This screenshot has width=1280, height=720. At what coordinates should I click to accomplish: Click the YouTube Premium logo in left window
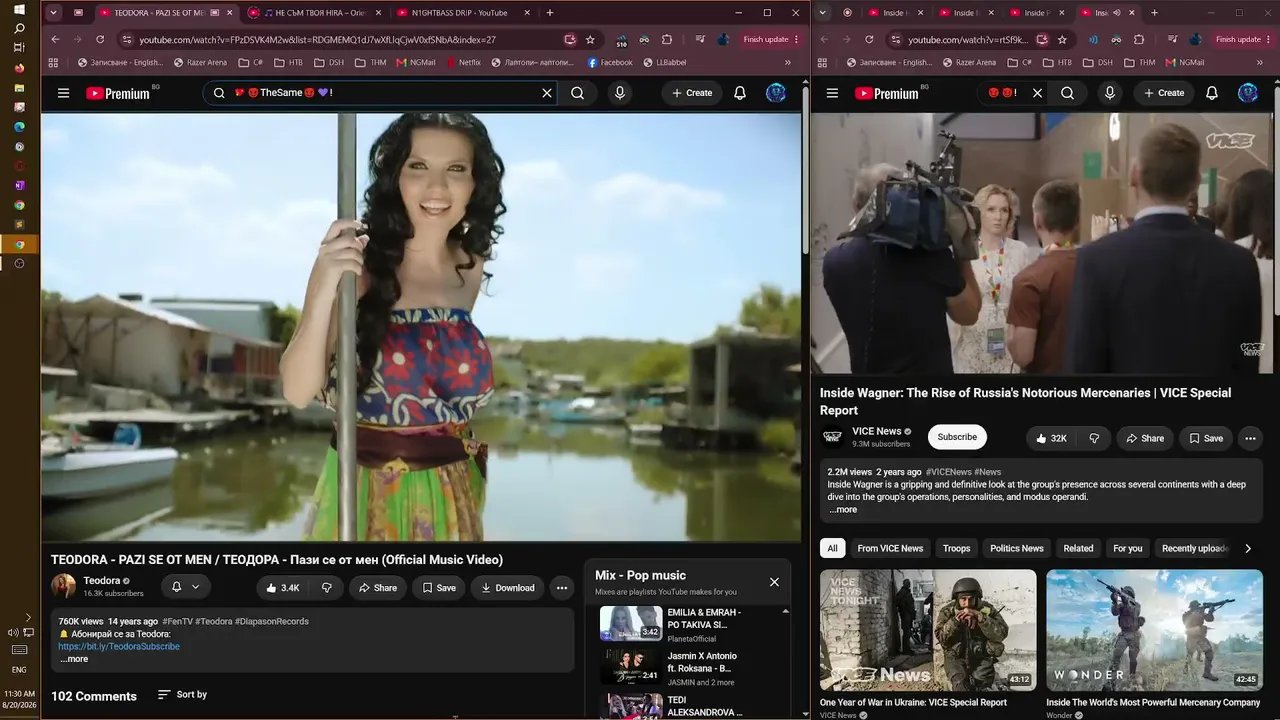click(118, 93)
